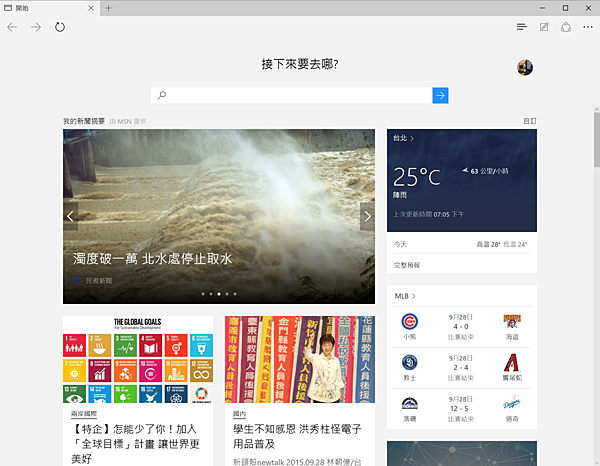
Task: Select the second carousel dot
Action: 211,294
